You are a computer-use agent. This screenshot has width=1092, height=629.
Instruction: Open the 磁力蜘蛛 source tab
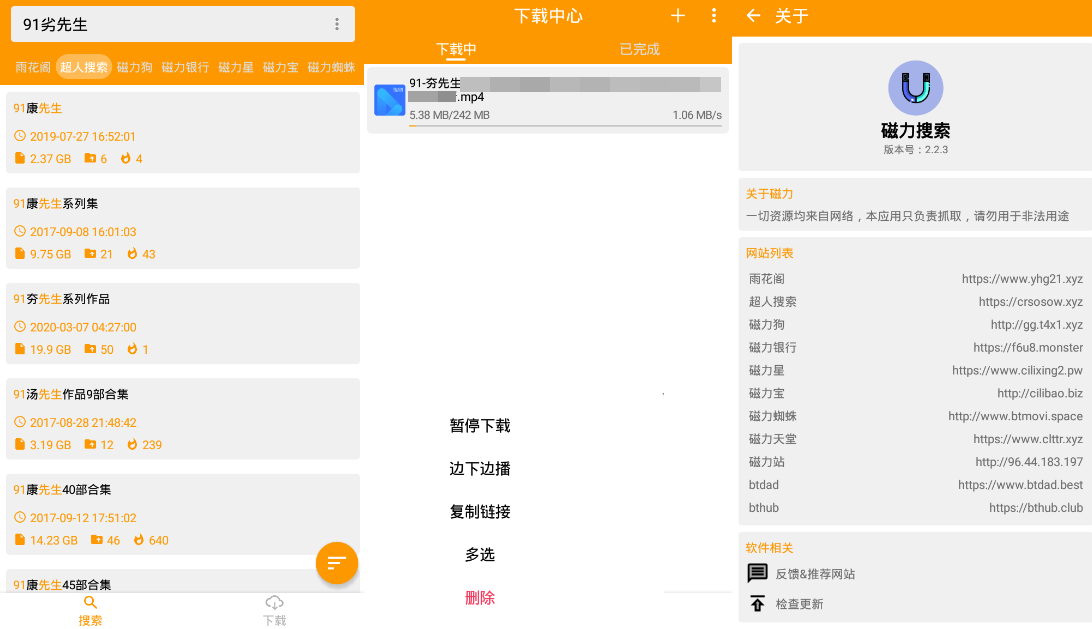[x=332, y=67]
